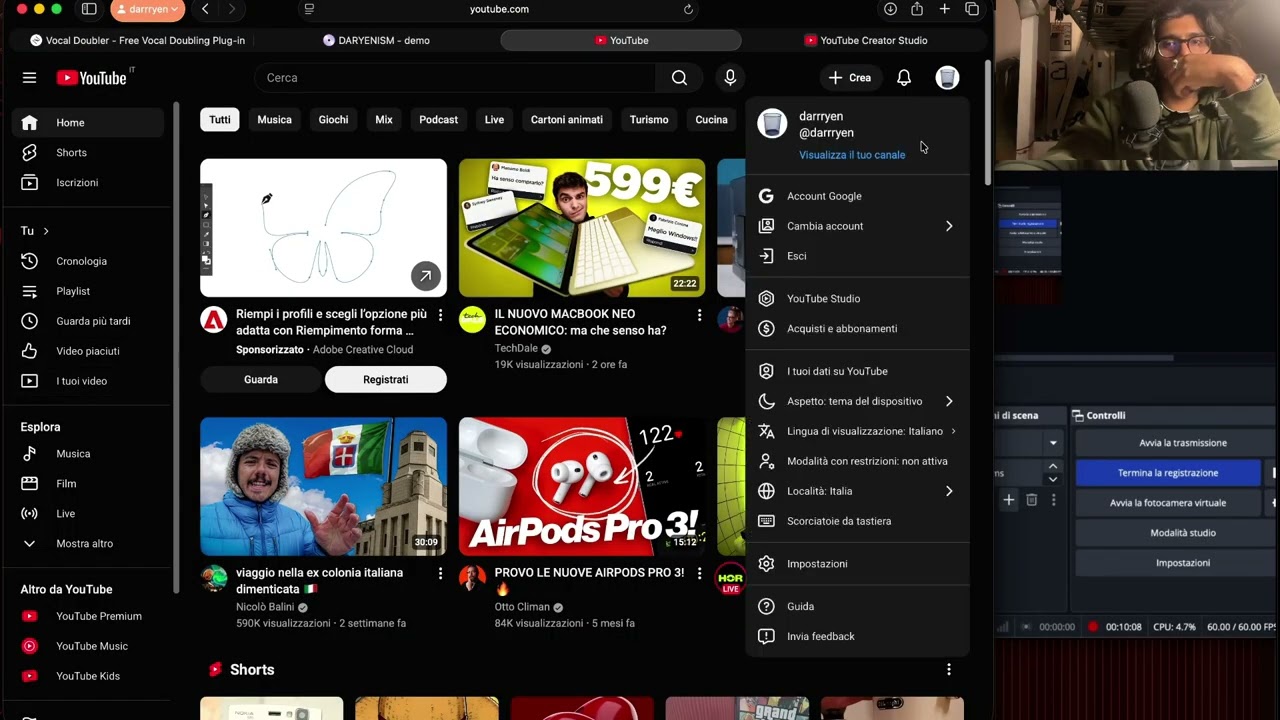The image size is (1280, 720).
Task: Open the AirPods Pro 3 video thumbnail
Action: click(582, 487)
